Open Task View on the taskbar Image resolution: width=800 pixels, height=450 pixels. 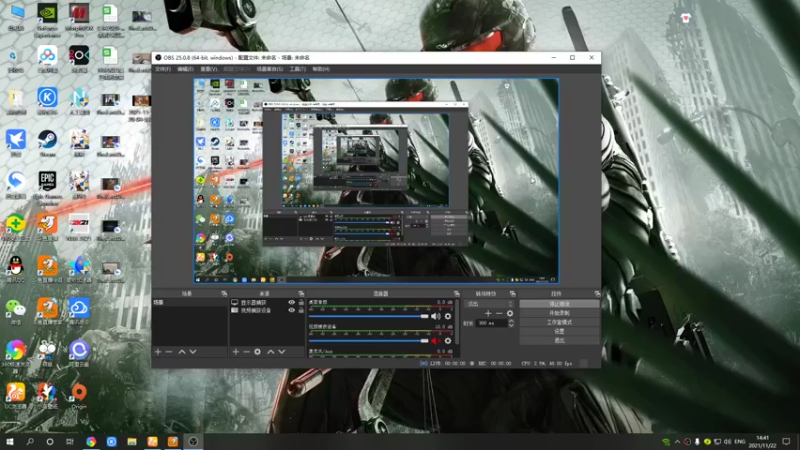pyautogui.click(x=70, y=442)
